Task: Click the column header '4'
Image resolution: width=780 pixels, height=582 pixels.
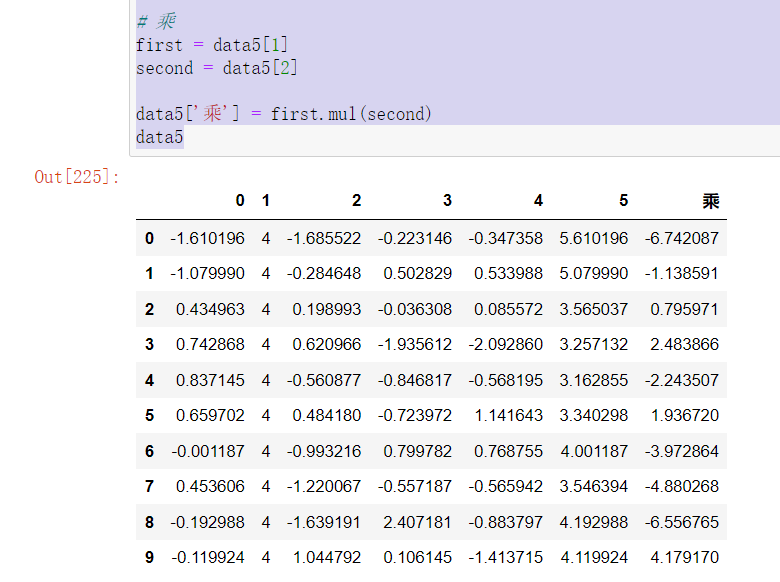Action: tap(538, 200)
